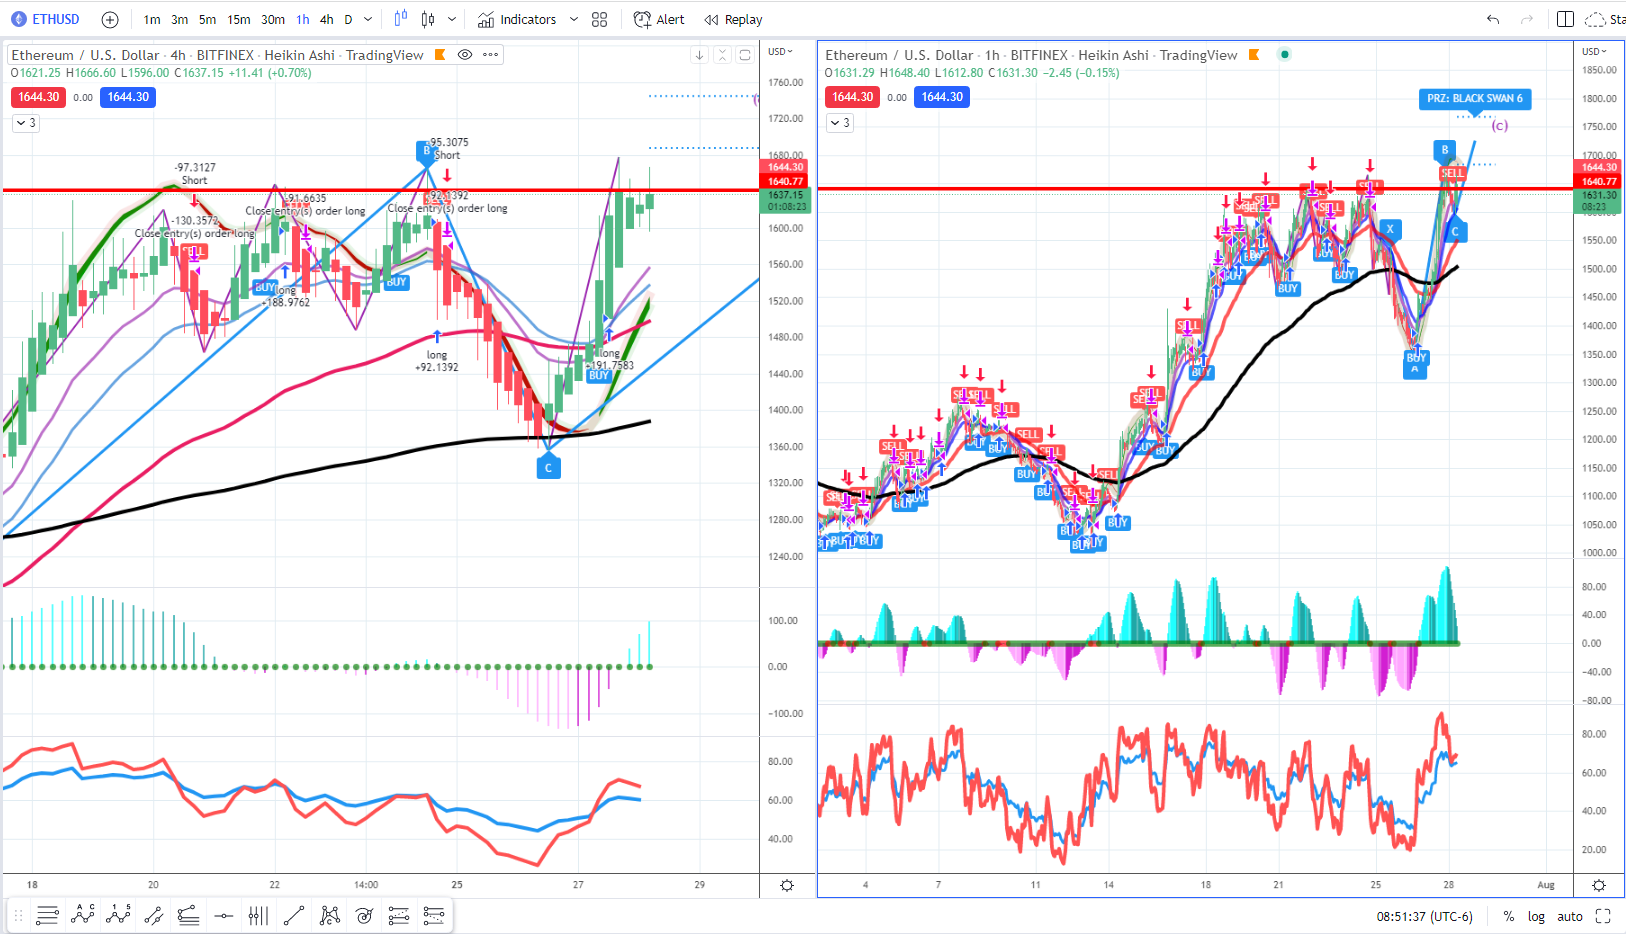This screenshot has width=1626, height=934.
Task: Click the add symbol compare plus icon
Action: [x=110, y=20]
